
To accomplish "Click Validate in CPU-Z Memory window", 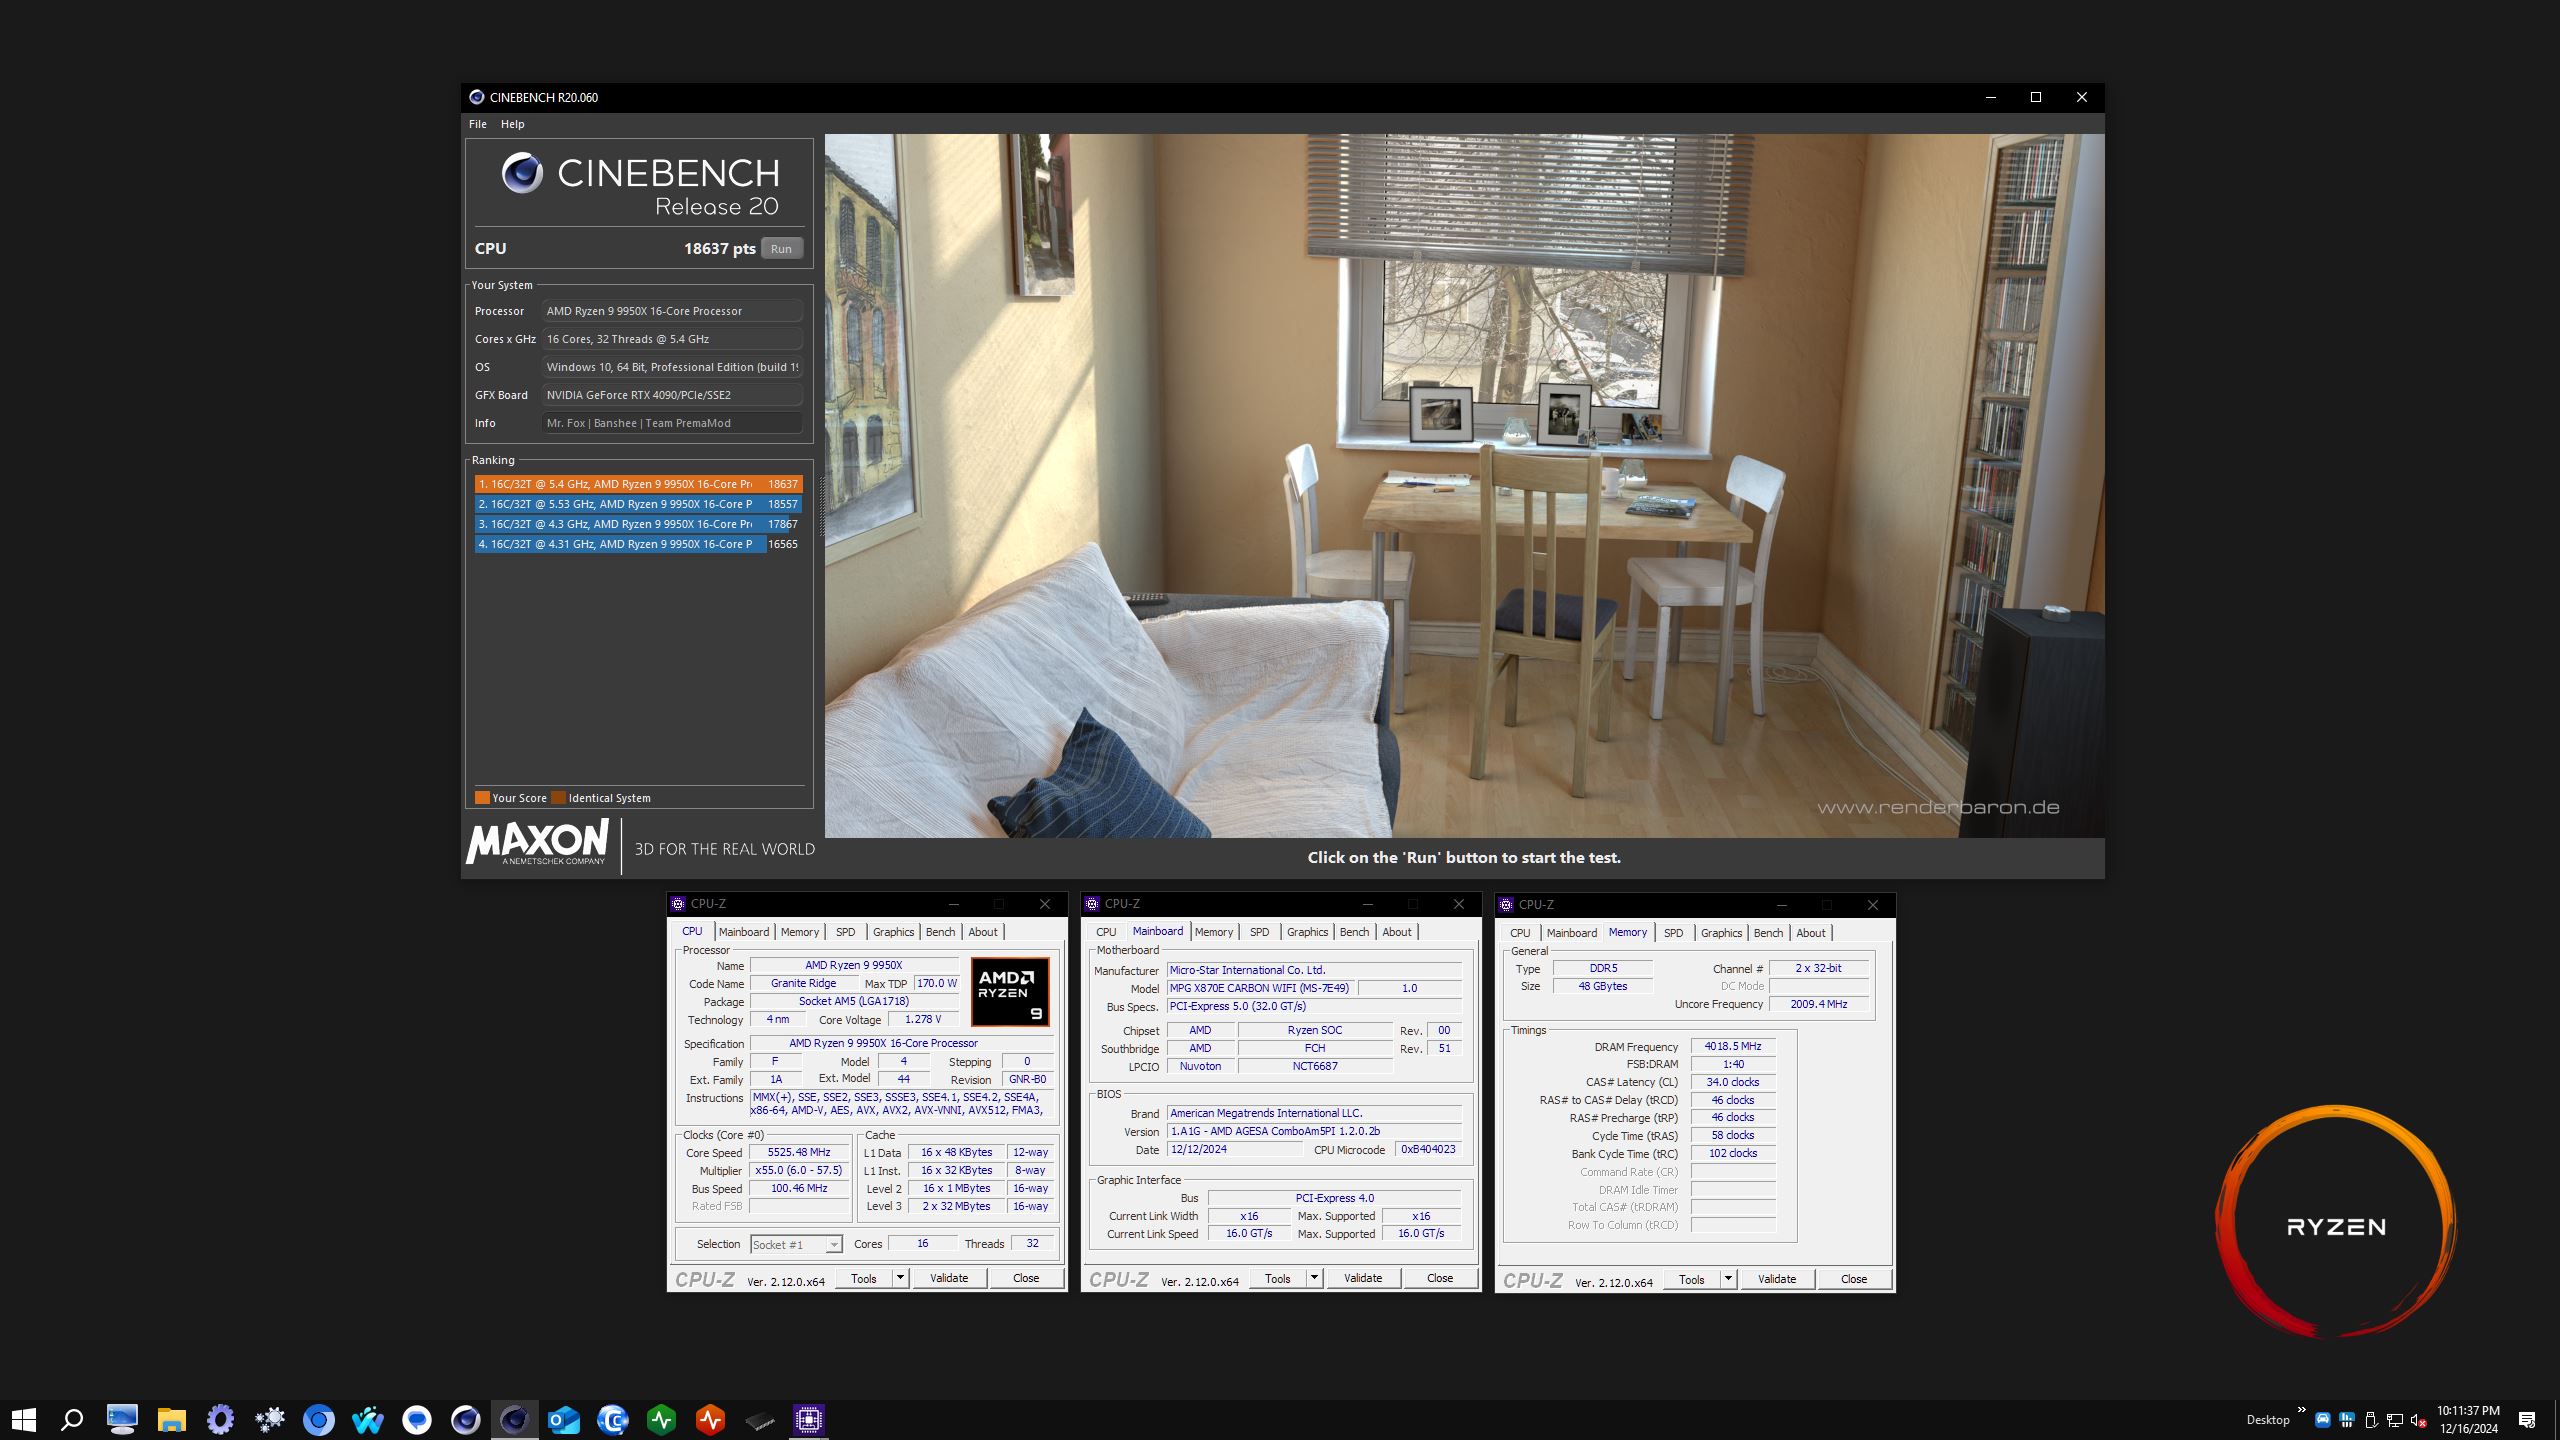I will 1777,1278.
